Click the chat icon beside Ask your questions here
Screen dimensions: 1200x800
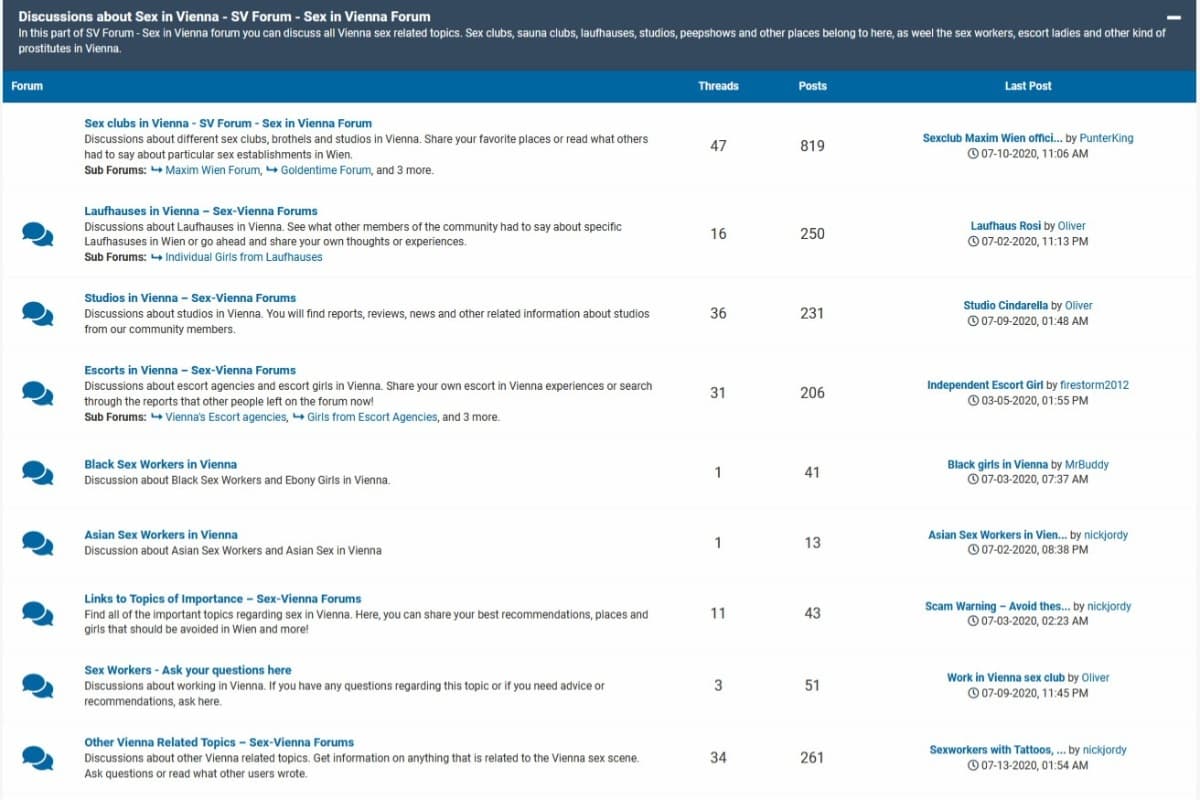pyautogui.click(x=37, y=685)
